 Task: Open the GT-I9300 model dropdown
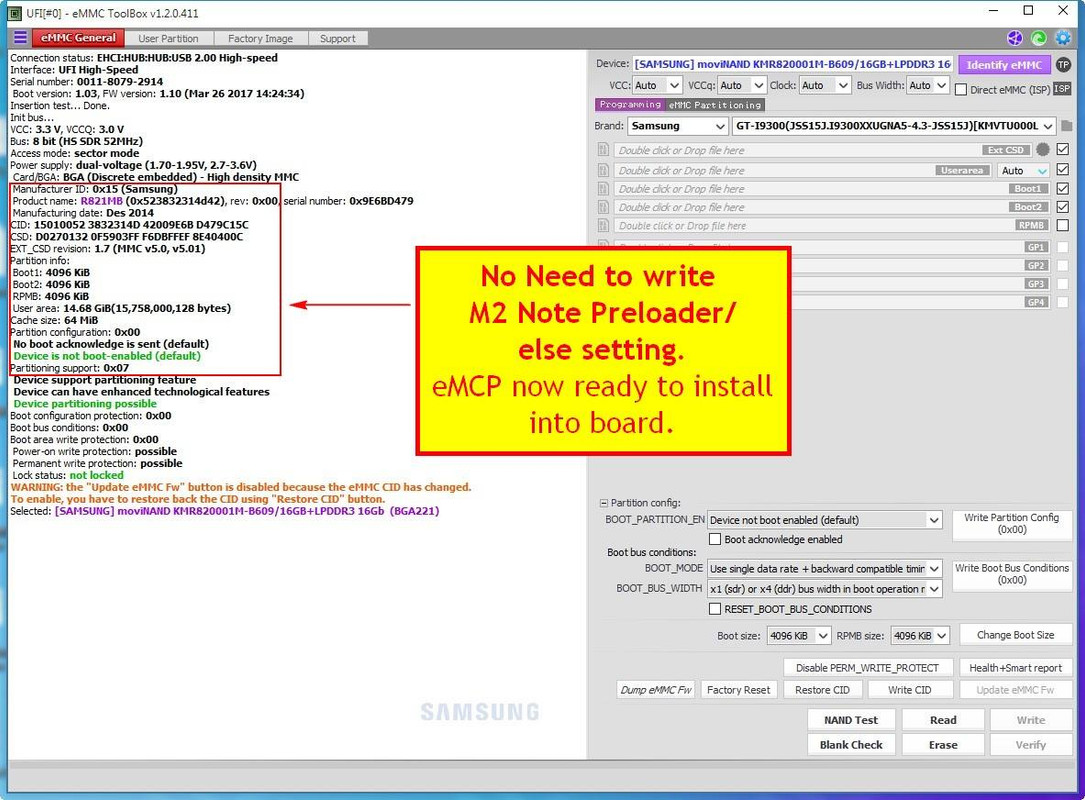pos(894,126)
